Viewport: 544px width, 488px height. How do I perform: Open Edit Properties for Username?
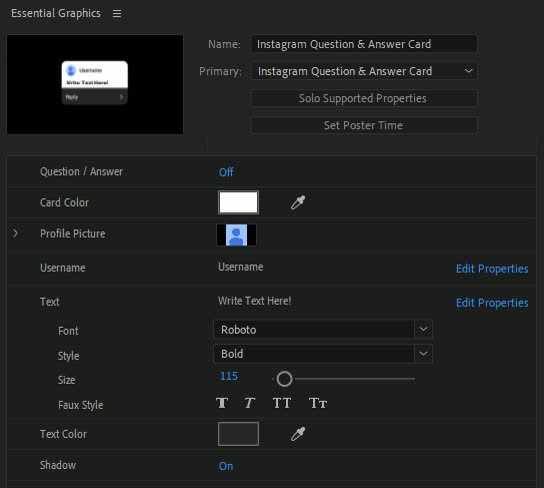pos(492,269)
